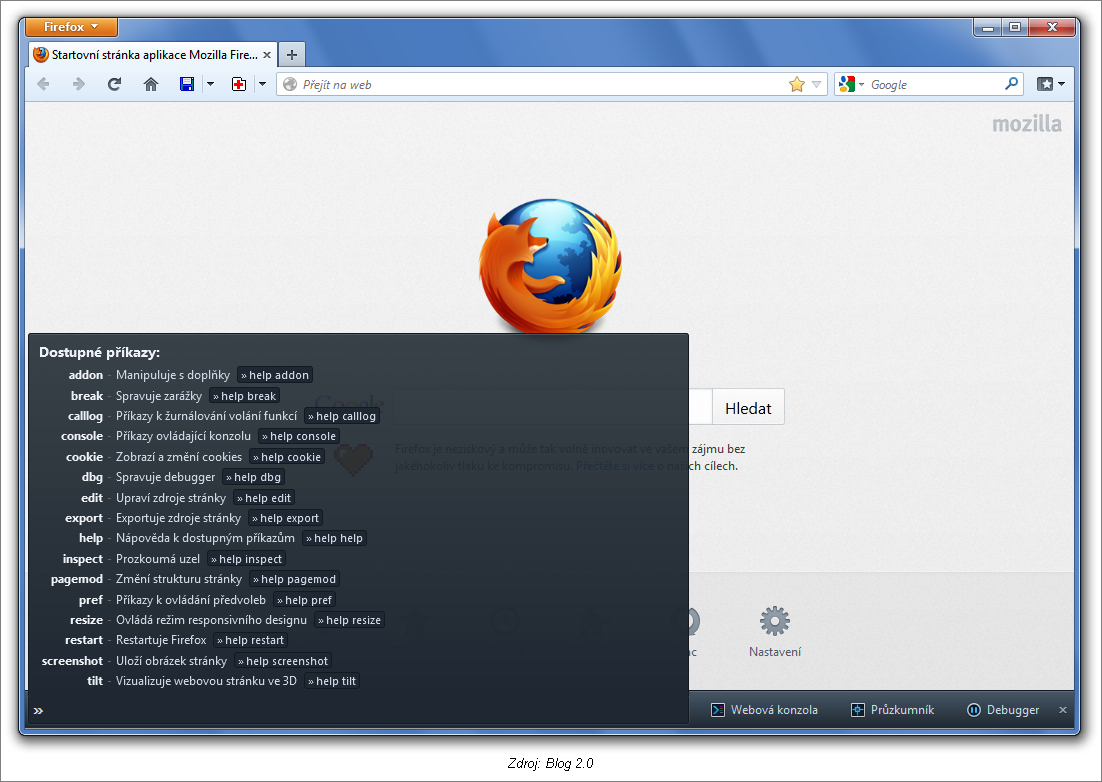Click the Hledat search button
The width and height of the screenshot is (1102, 782).
pyautogui.click(x=748, y=408)
